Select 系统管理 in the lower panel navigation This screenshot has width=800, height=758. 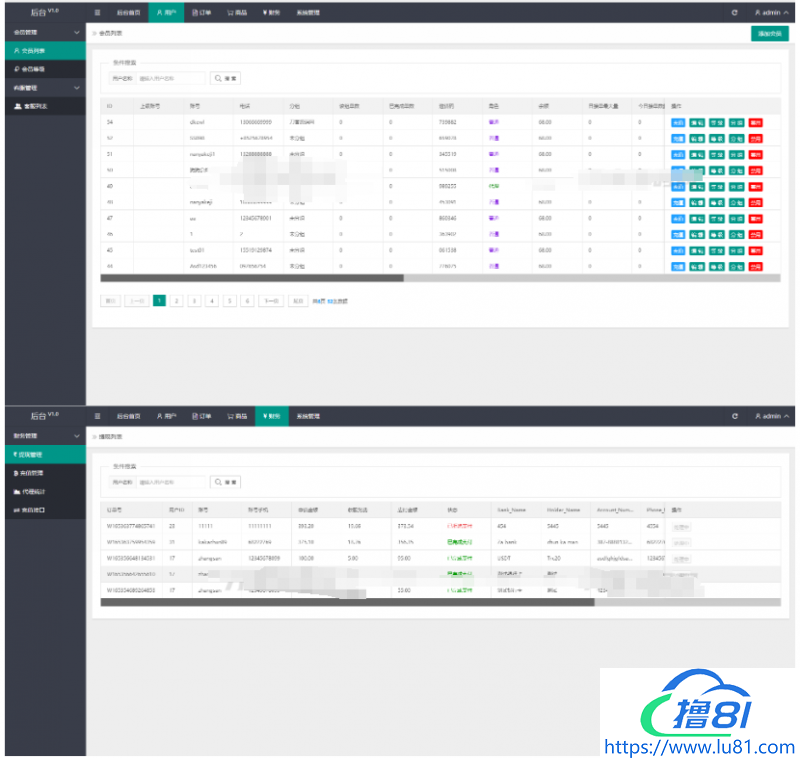(308, 416)
